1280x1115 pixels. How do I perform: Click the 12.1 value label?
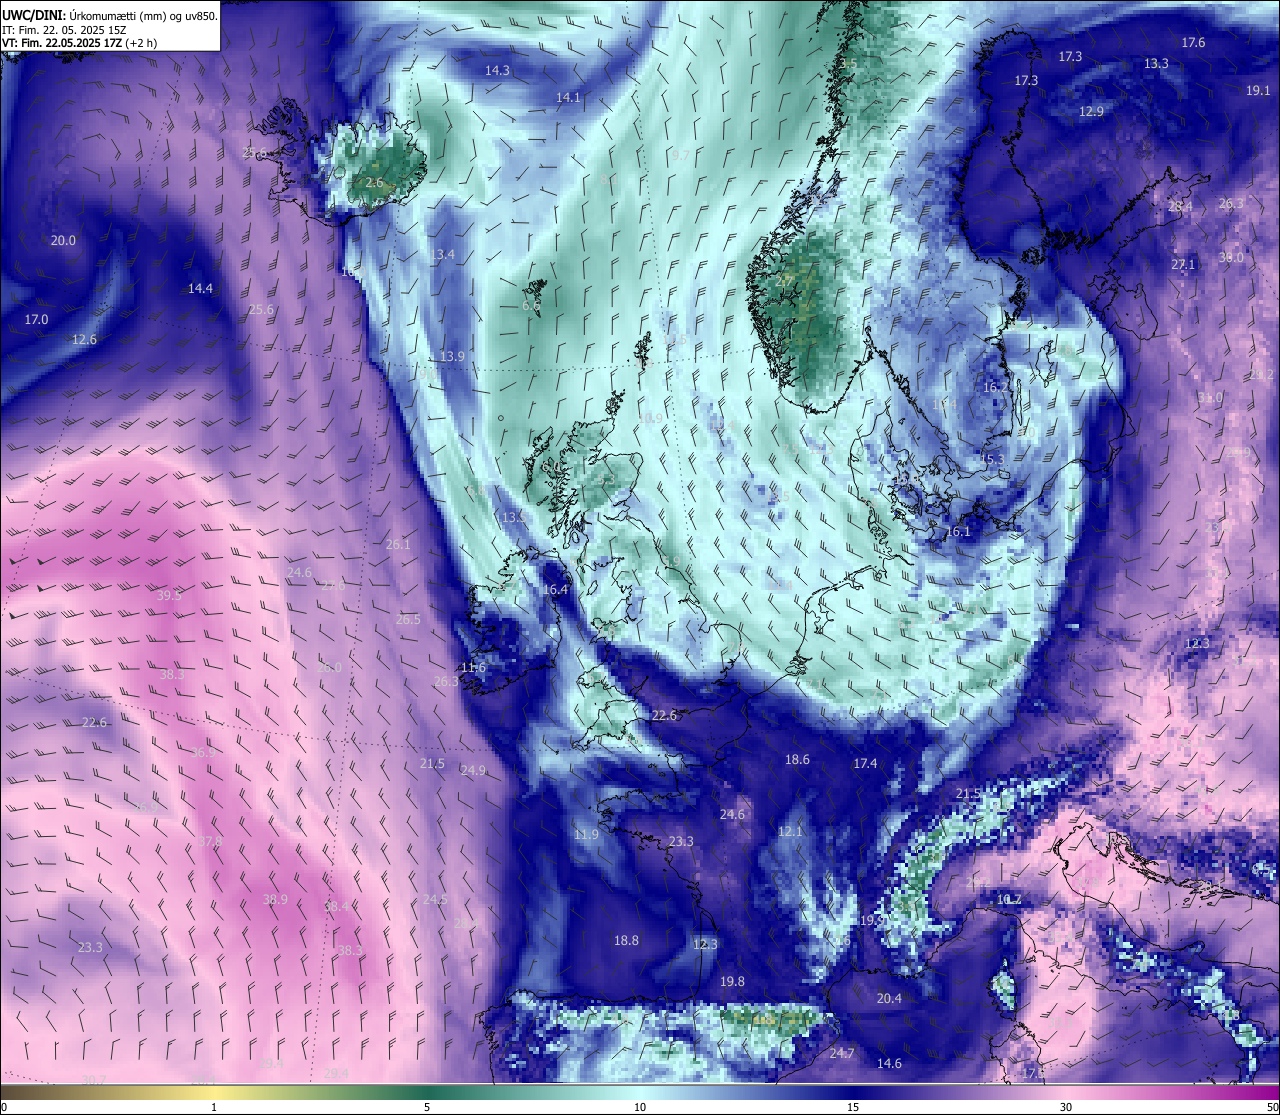click(x=790, y=832)
